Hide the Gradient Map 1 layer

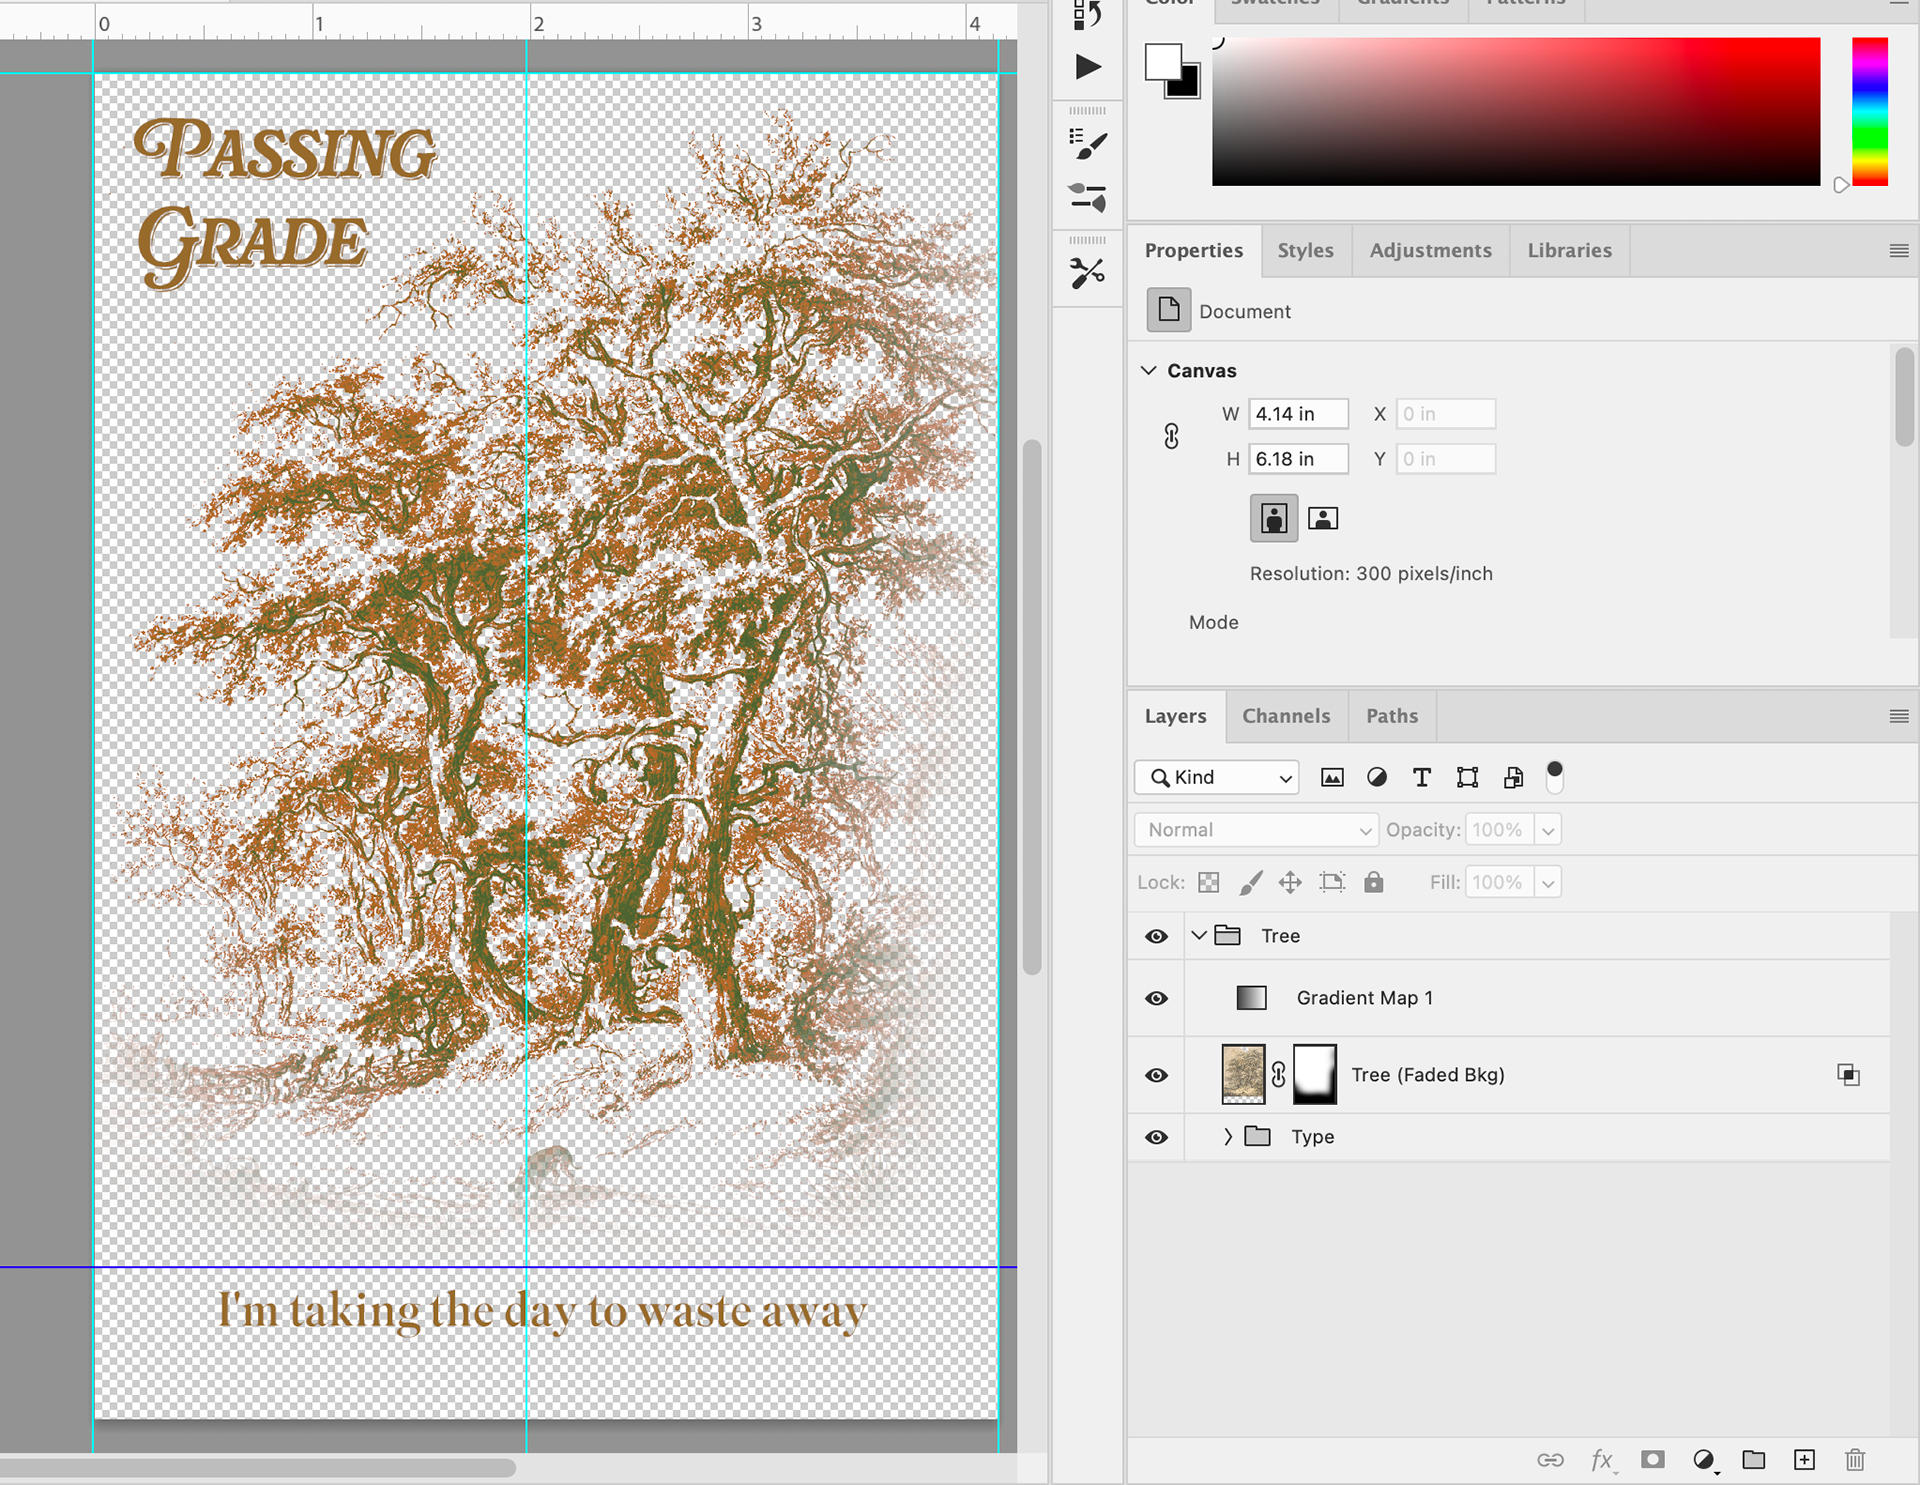(1156, 998)
